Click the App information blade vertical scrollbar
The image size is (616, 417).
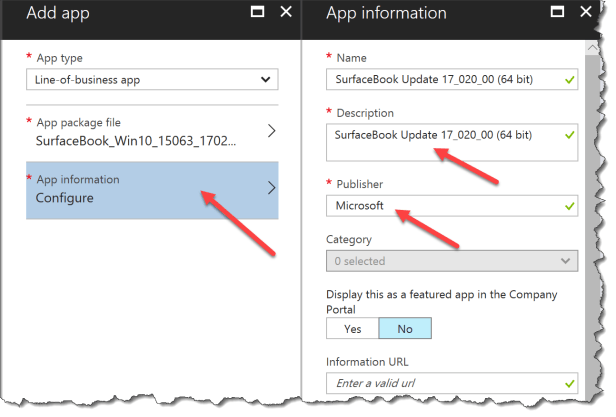click(x=592, y=200)
